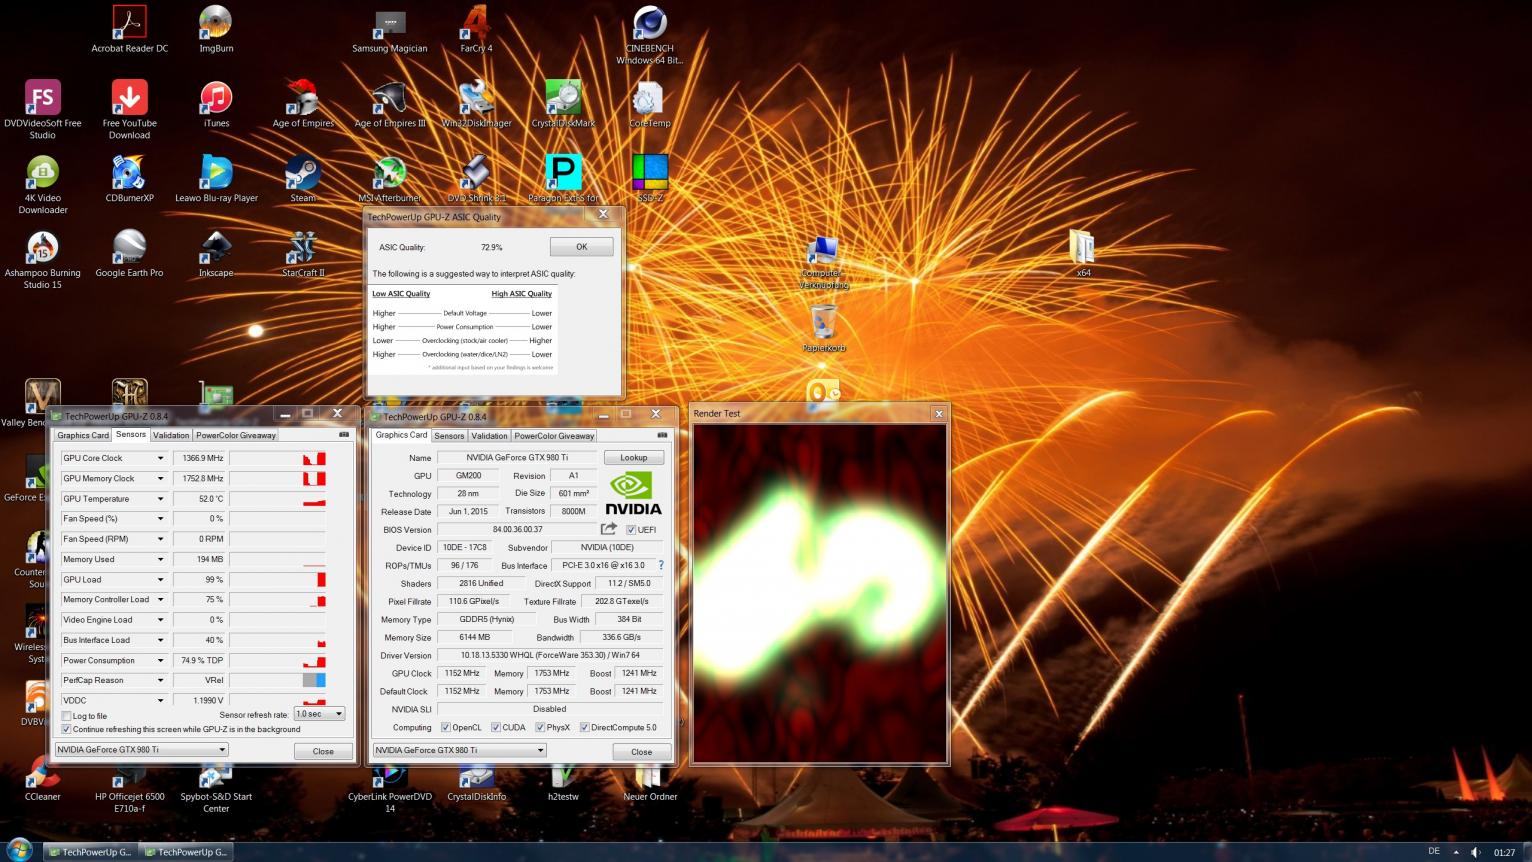This screenshot has height=862, width=1532.
Task: Open the Fan Speed (%) sensor dropdown
Action: click(160, 518)
